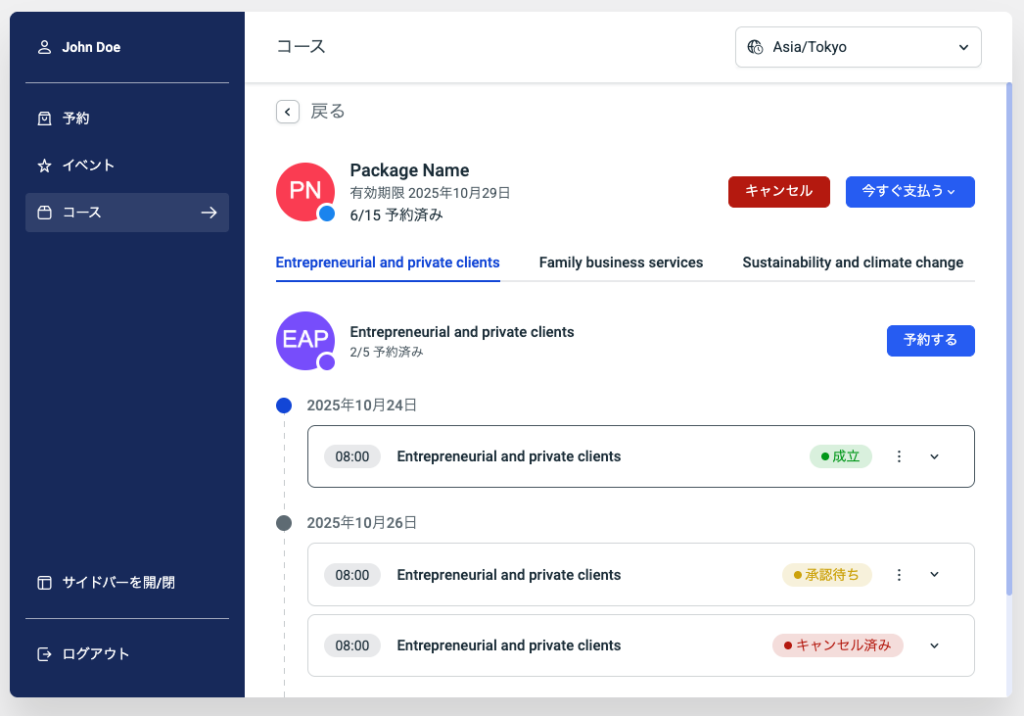Expand the キャンセル済み booking row chevron
The width and height of the screenshot is (1024, 716).
[x=935, y=646]
